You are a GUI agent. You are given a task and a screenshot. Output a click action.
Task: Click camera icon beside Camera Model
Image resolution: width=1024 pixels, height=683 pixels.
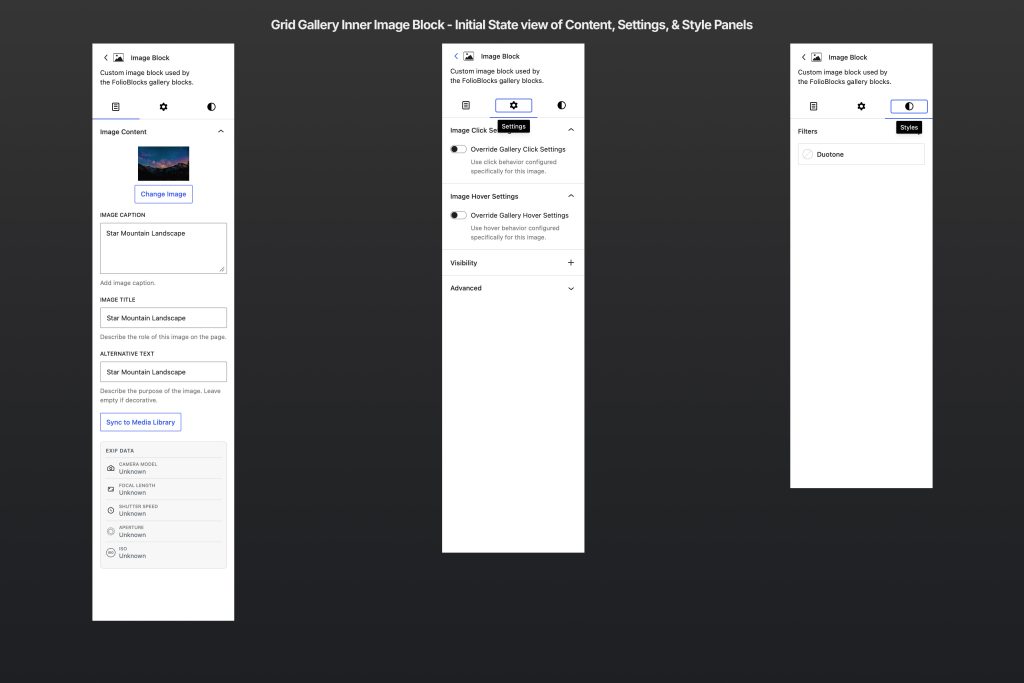coord(110,468)
